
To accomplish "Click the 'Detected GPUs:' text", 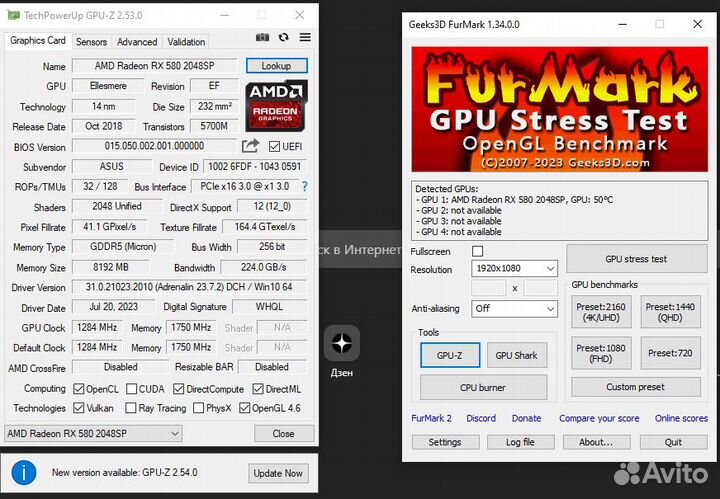I will coord(446,189).
